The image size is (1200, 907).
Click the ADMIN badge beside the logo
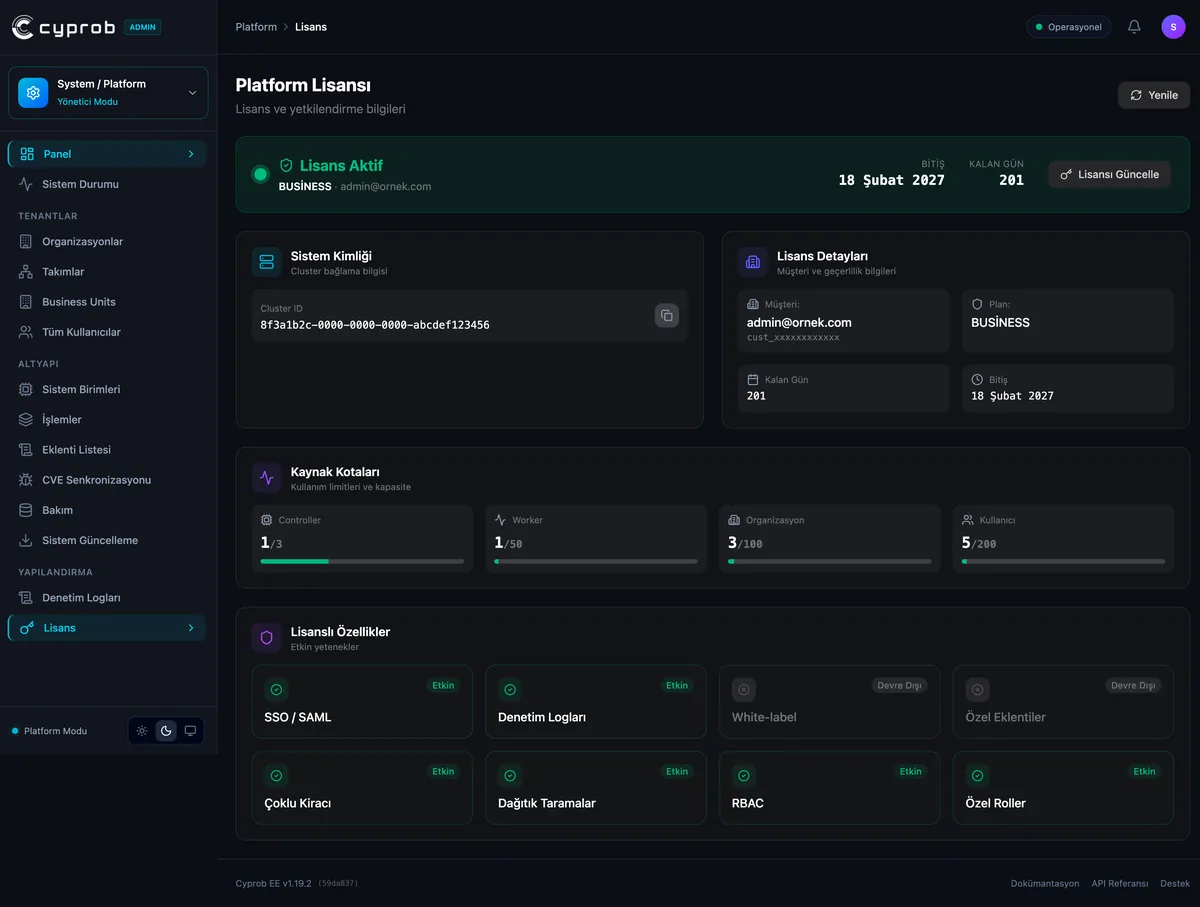[x=143, y=27]
